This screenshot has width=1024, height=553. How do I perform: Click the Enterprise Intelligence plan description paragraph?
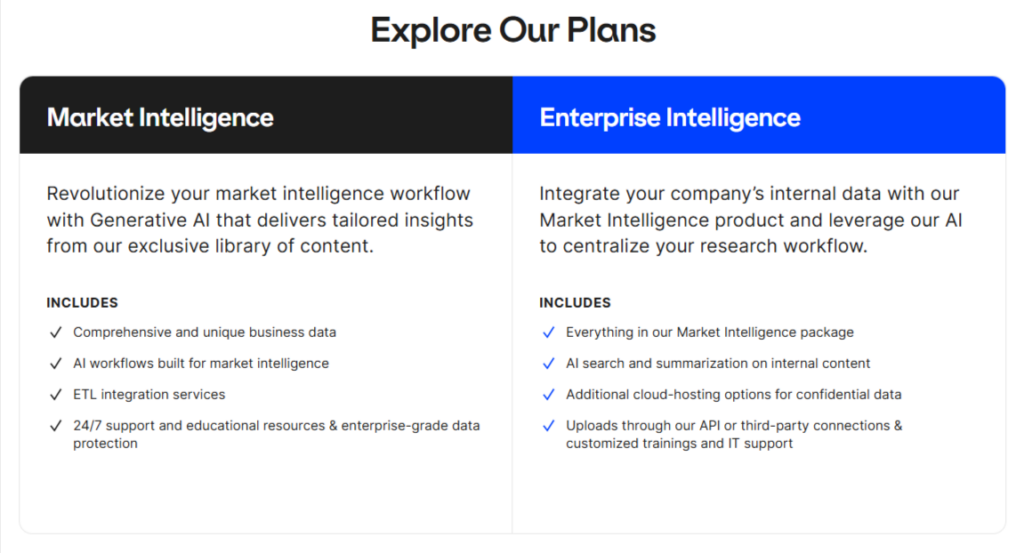point(750,219)
